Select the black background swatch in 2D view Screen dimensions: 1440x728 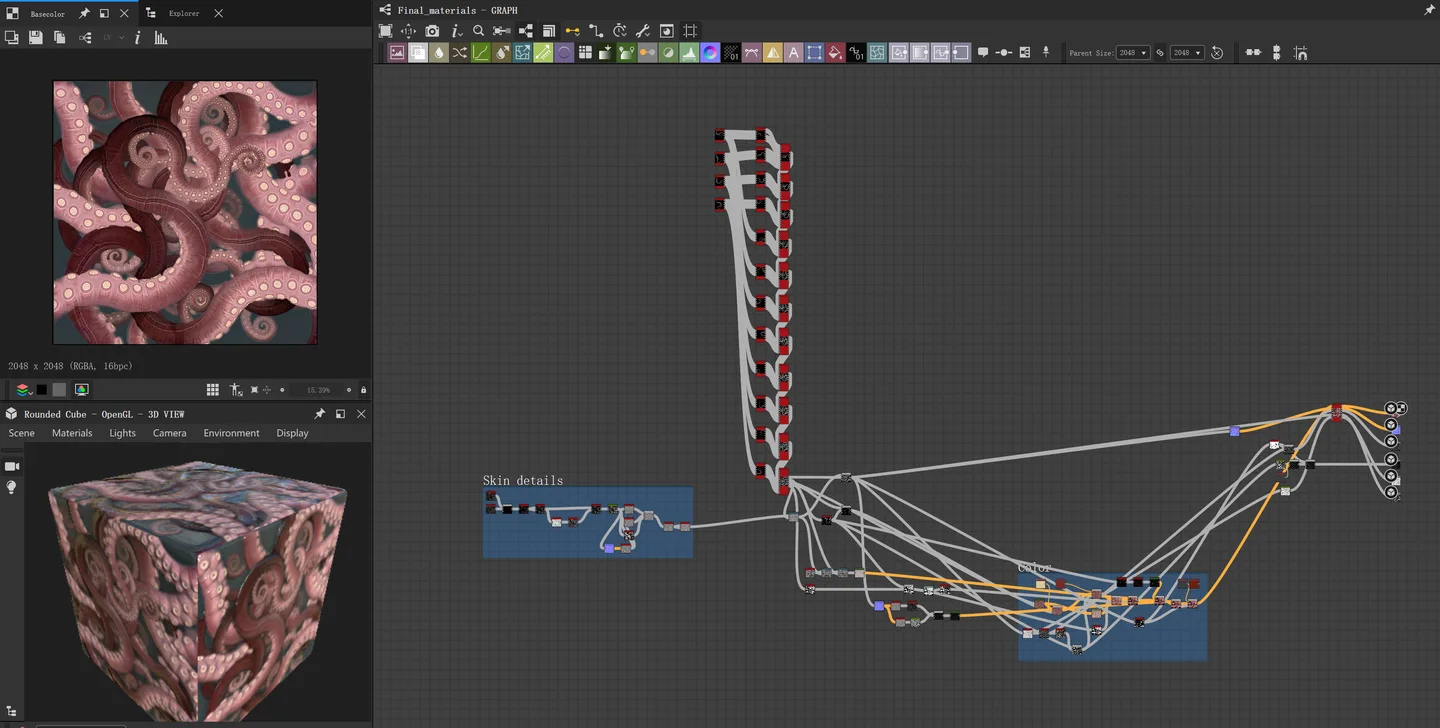pos(42,390)
